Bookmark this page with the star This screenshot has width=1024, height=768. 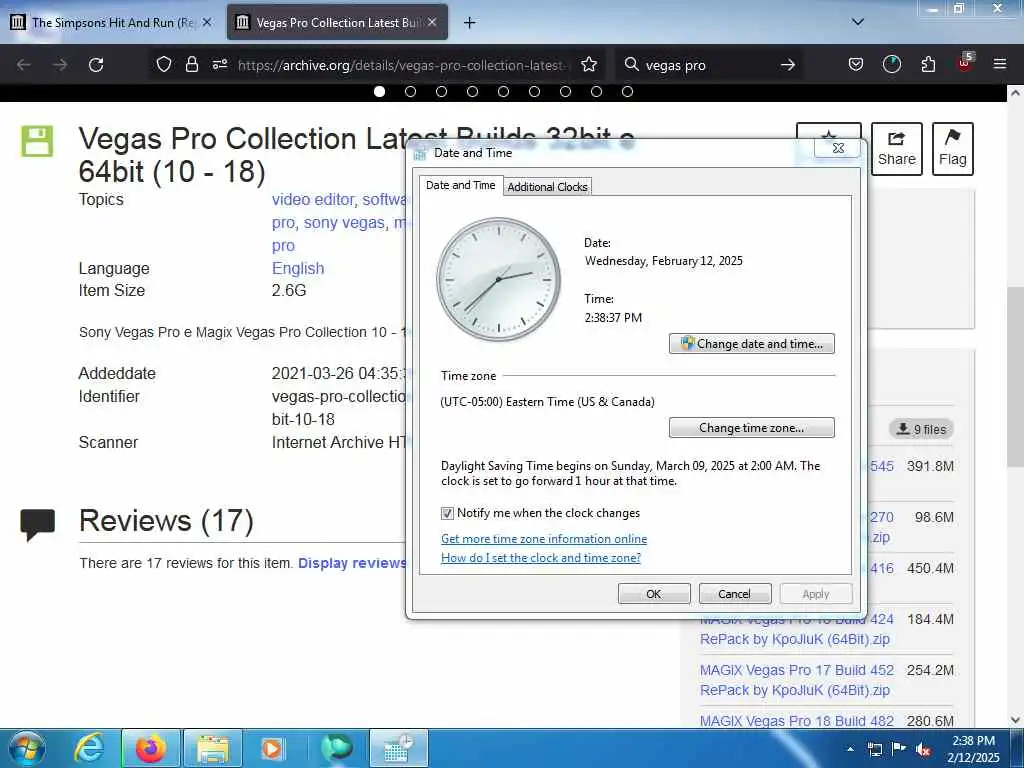tap(589, 64)
